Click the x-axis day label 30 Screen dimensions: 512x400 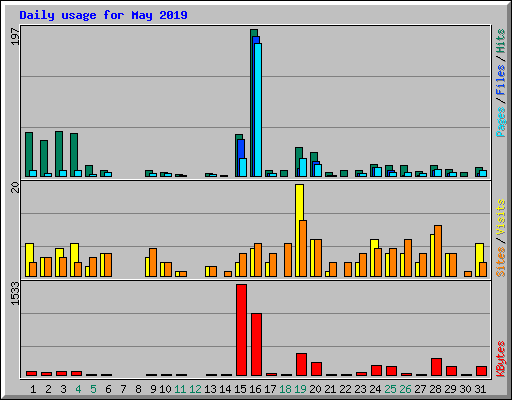point(465,389)
